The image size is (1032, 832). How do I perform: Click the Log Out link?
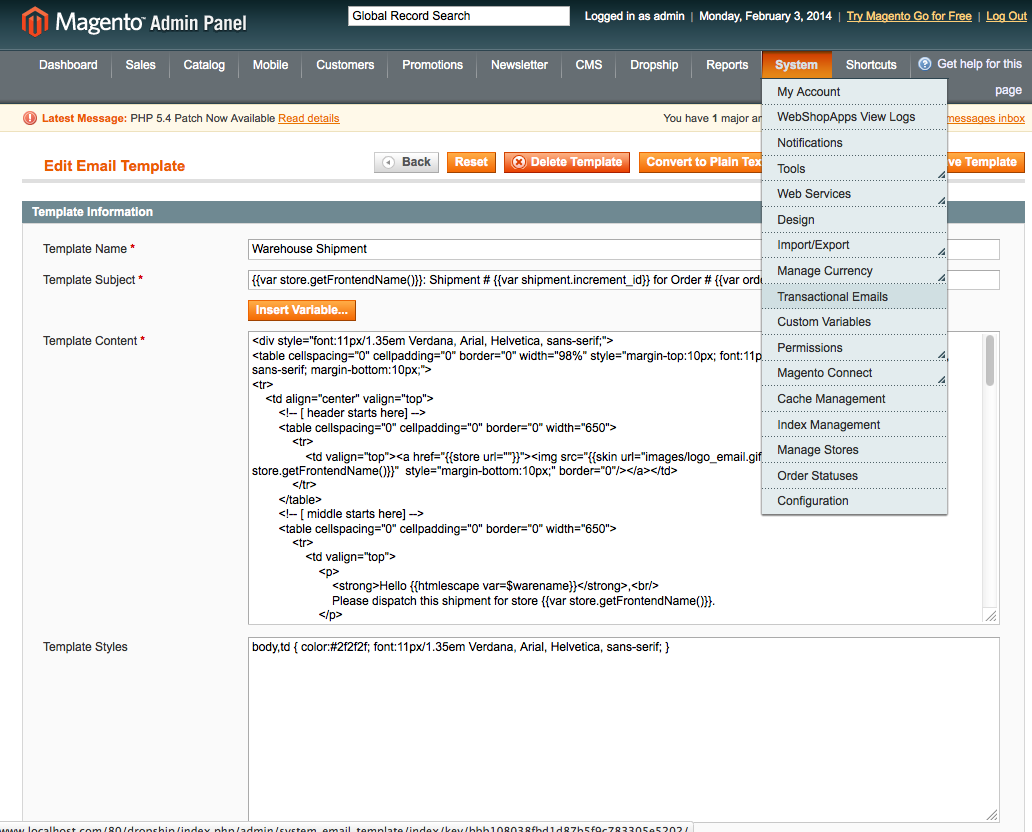[1006, 17]
